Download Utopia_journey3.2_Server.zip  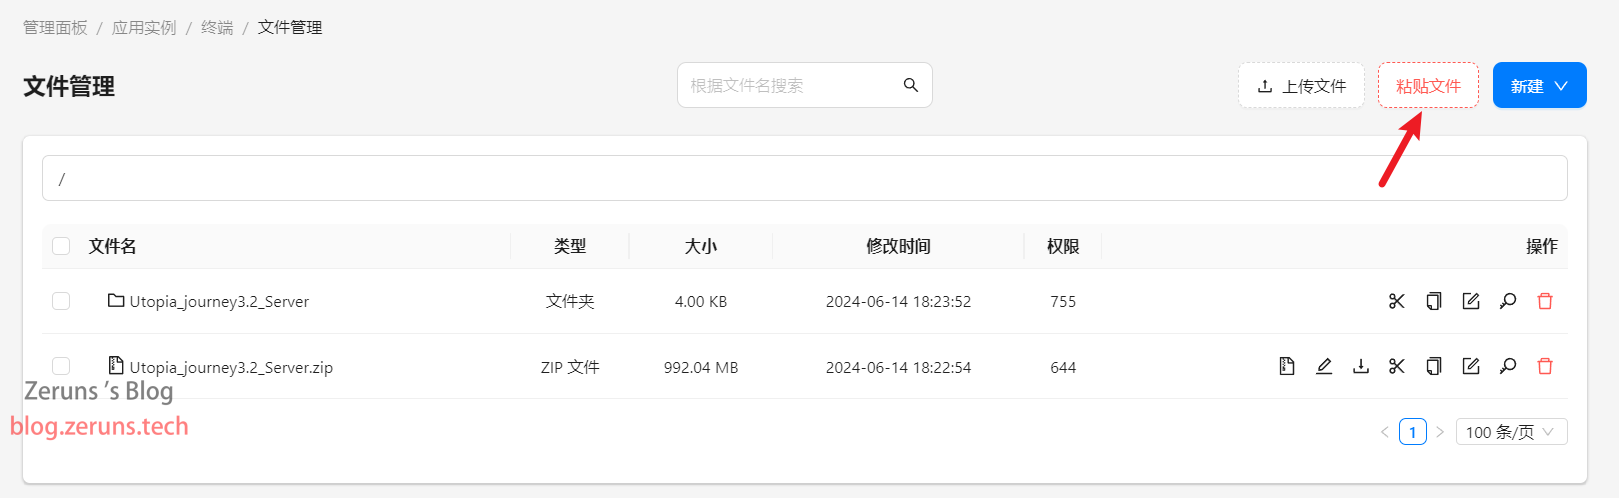coord(1361,367)
